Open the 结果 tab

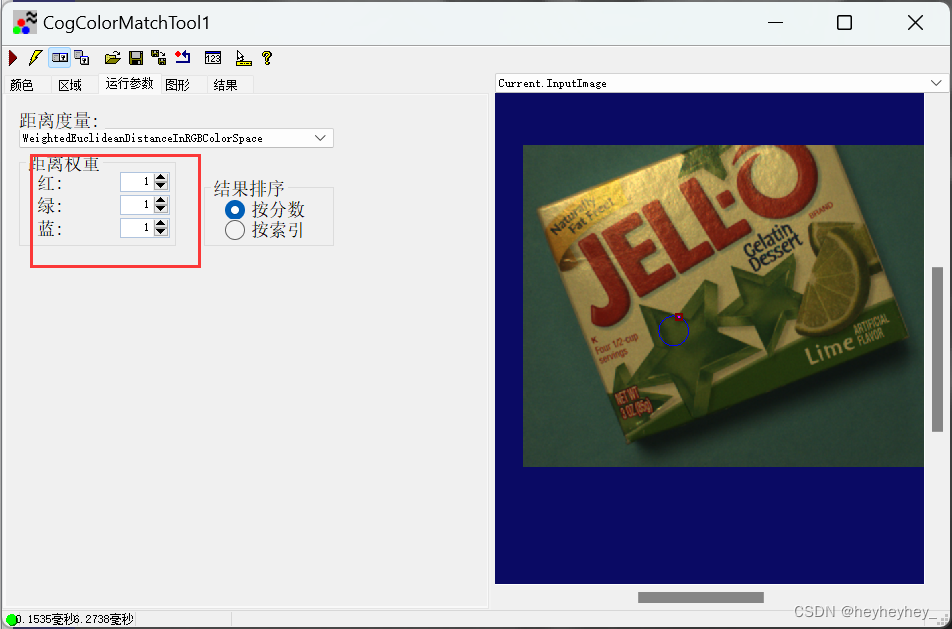pyautogui.click(x=226, y=85)
